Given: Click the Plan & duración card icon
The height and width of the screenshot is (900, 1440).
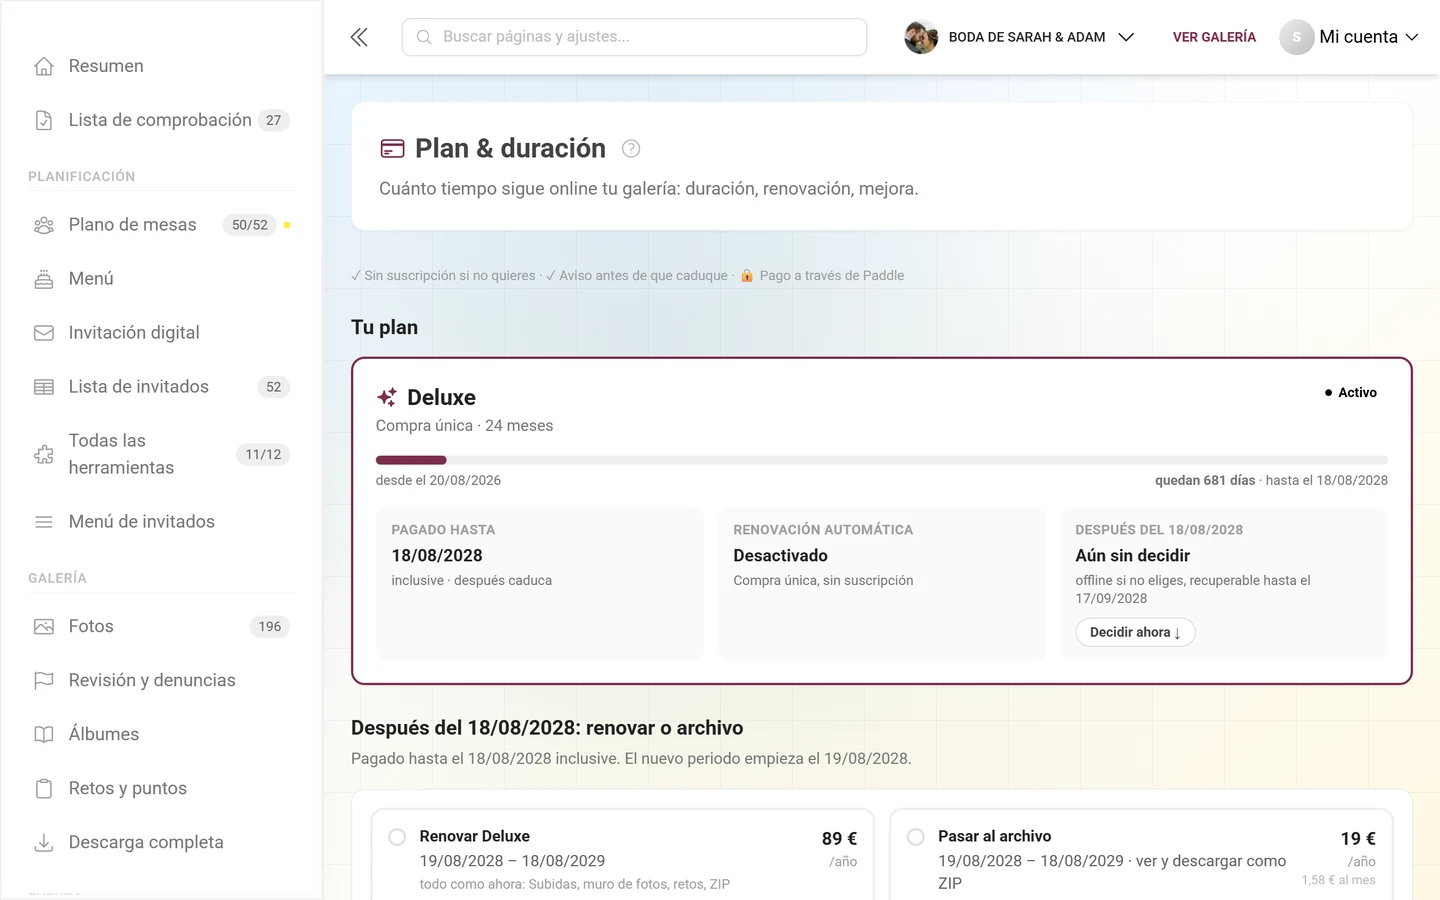Looking at the screenshot, I should pos(393,149).
